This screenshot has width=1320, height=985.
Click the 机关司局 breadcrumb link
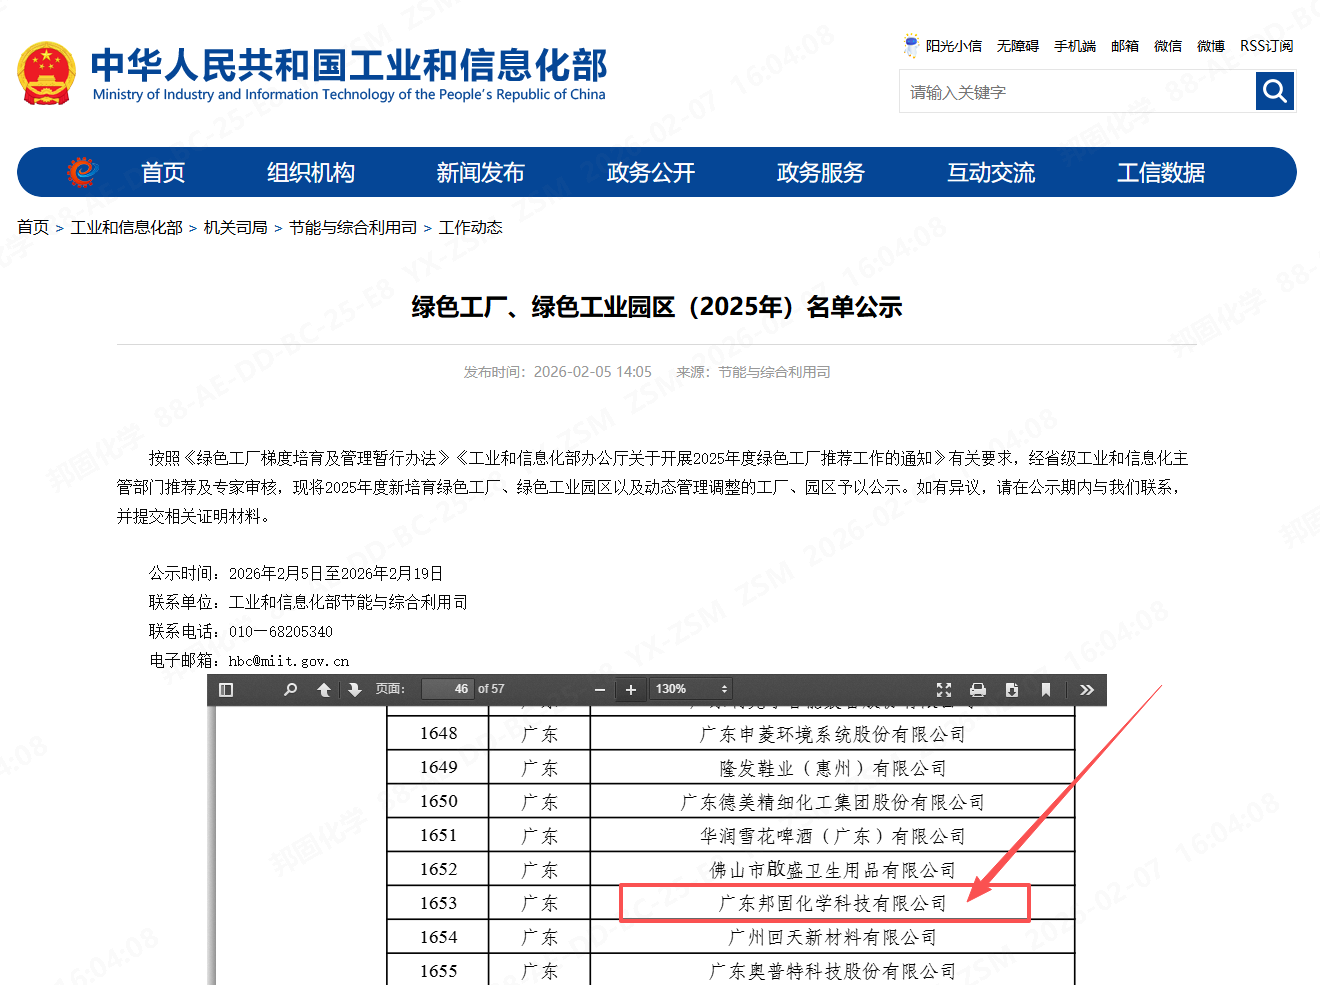(236, 228)
